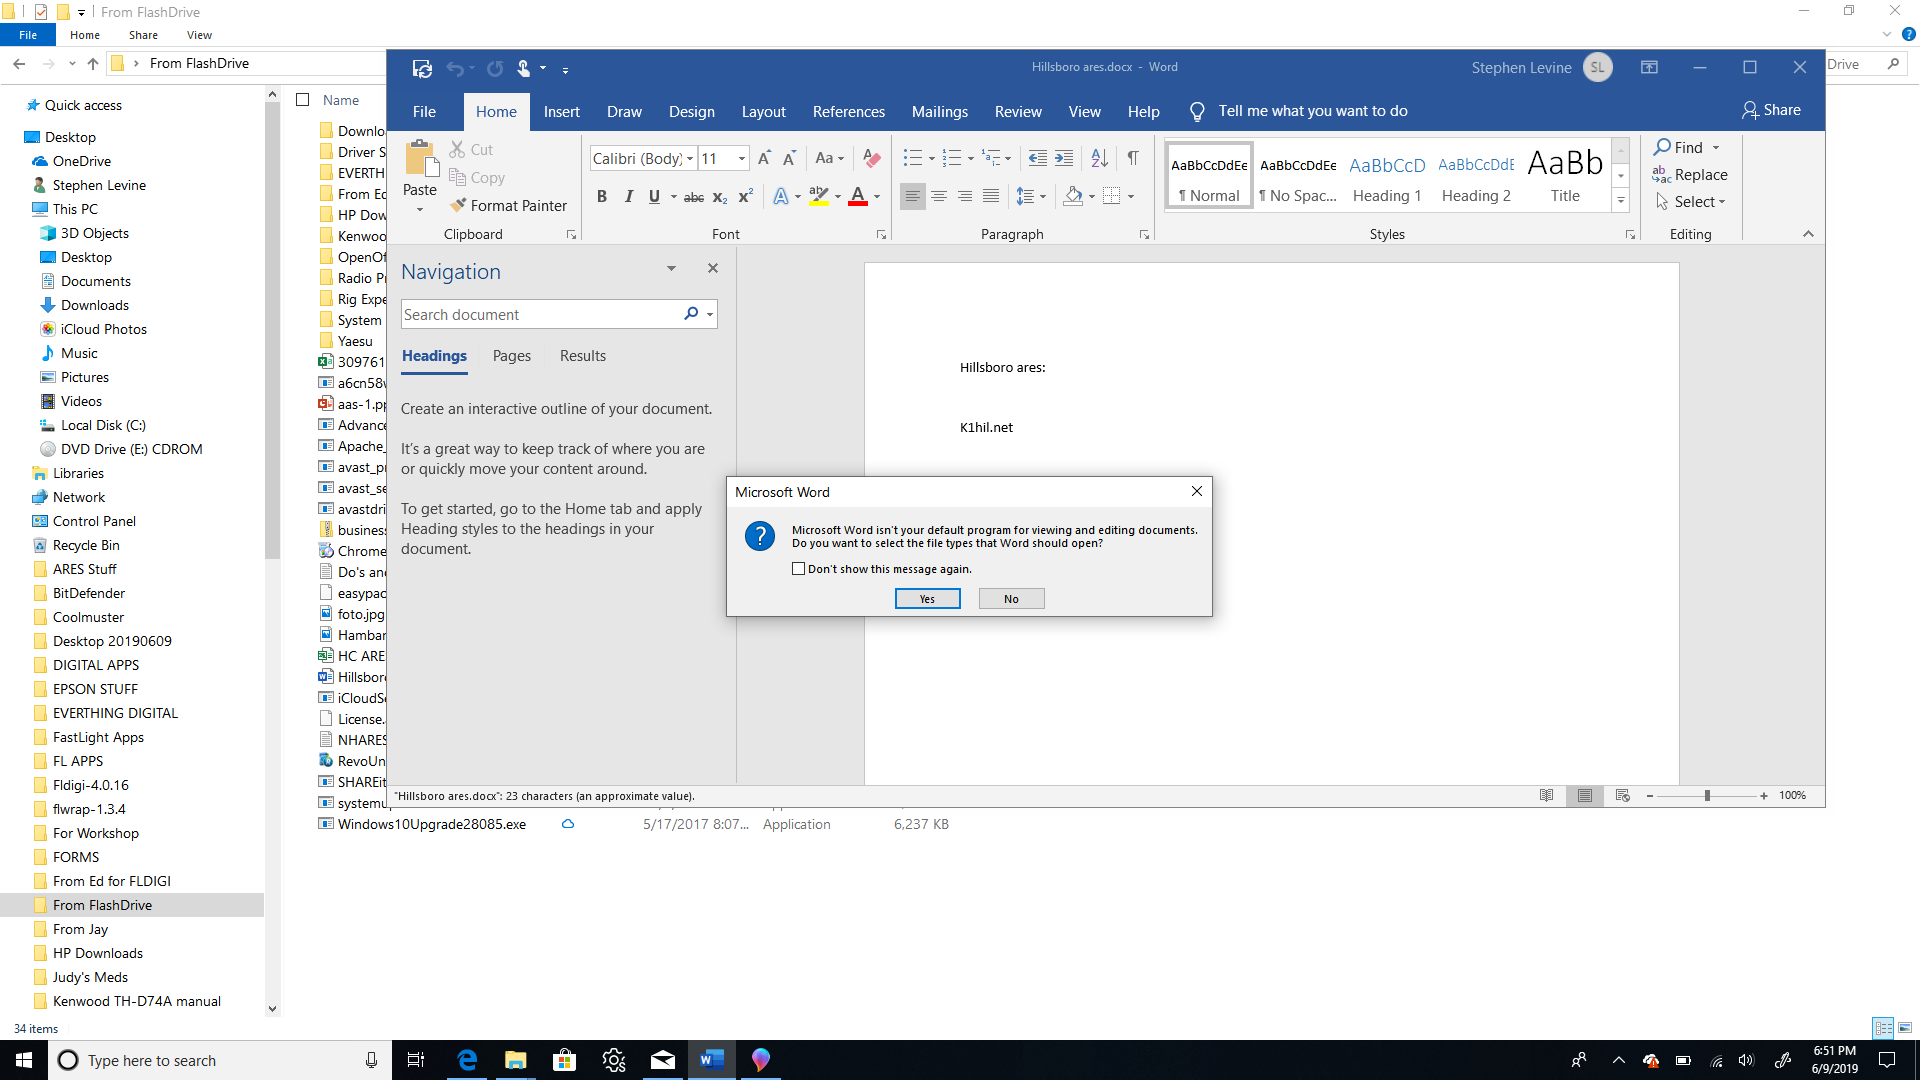The height and width of the screenshot is (1080, 1920).
Task: Open the font name dropdown
Action: tap(690, 159)
